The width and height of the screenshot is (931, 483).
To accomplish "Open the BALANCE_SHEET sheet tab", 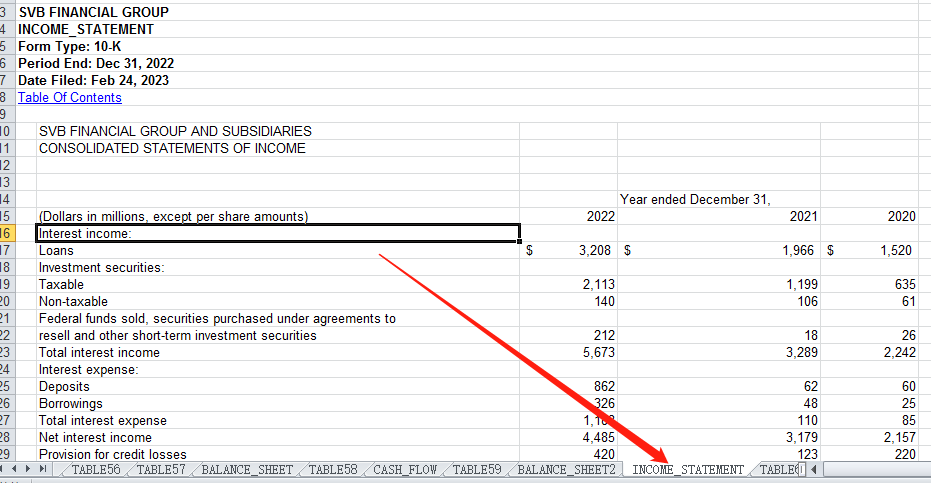I will pyautogui.click(x=247, y=469).
